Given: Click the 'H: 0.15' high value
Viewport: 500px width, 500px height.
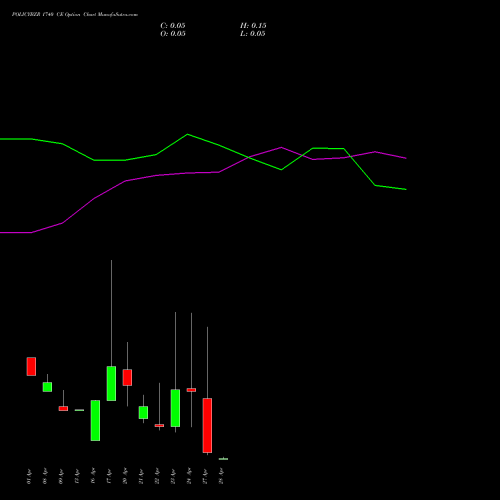Looking at the screenshot, I should [253, 26].
